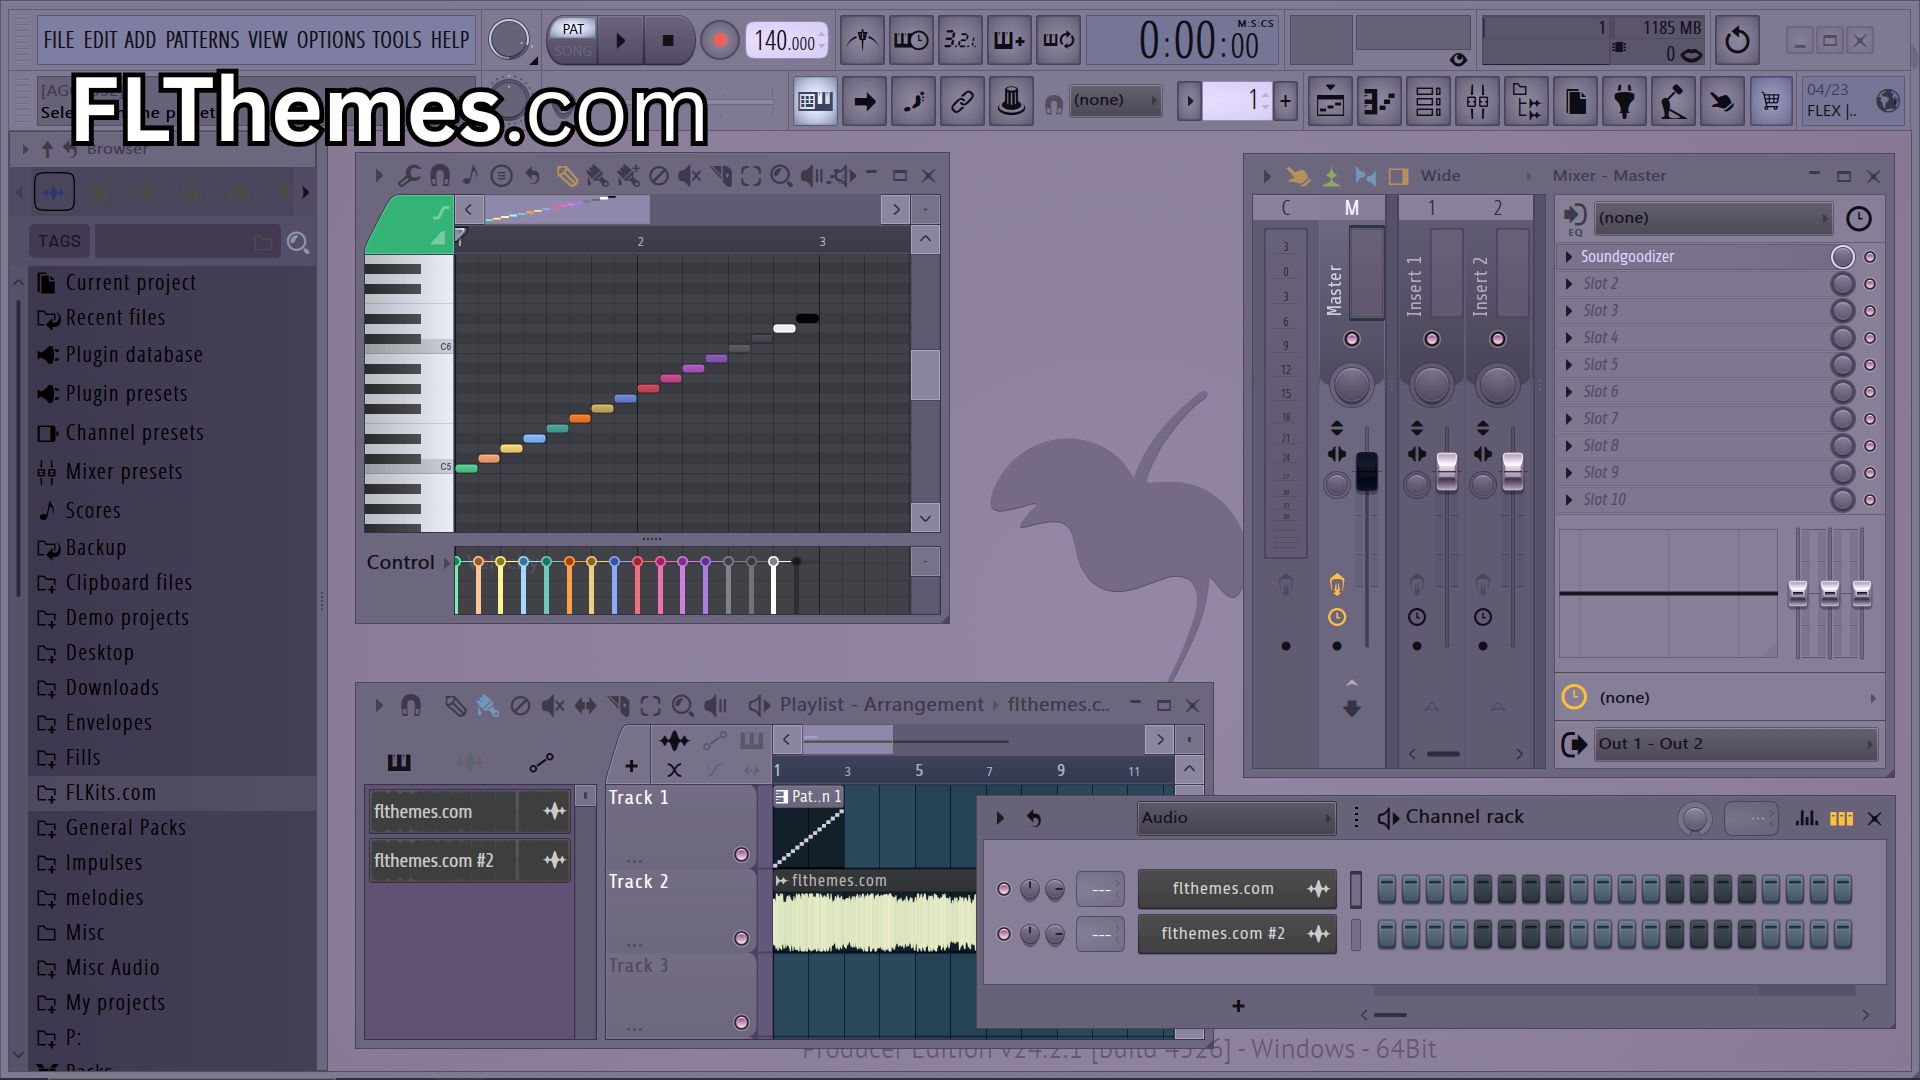Toggle the Insert 2 mute light

[1498, 339]
